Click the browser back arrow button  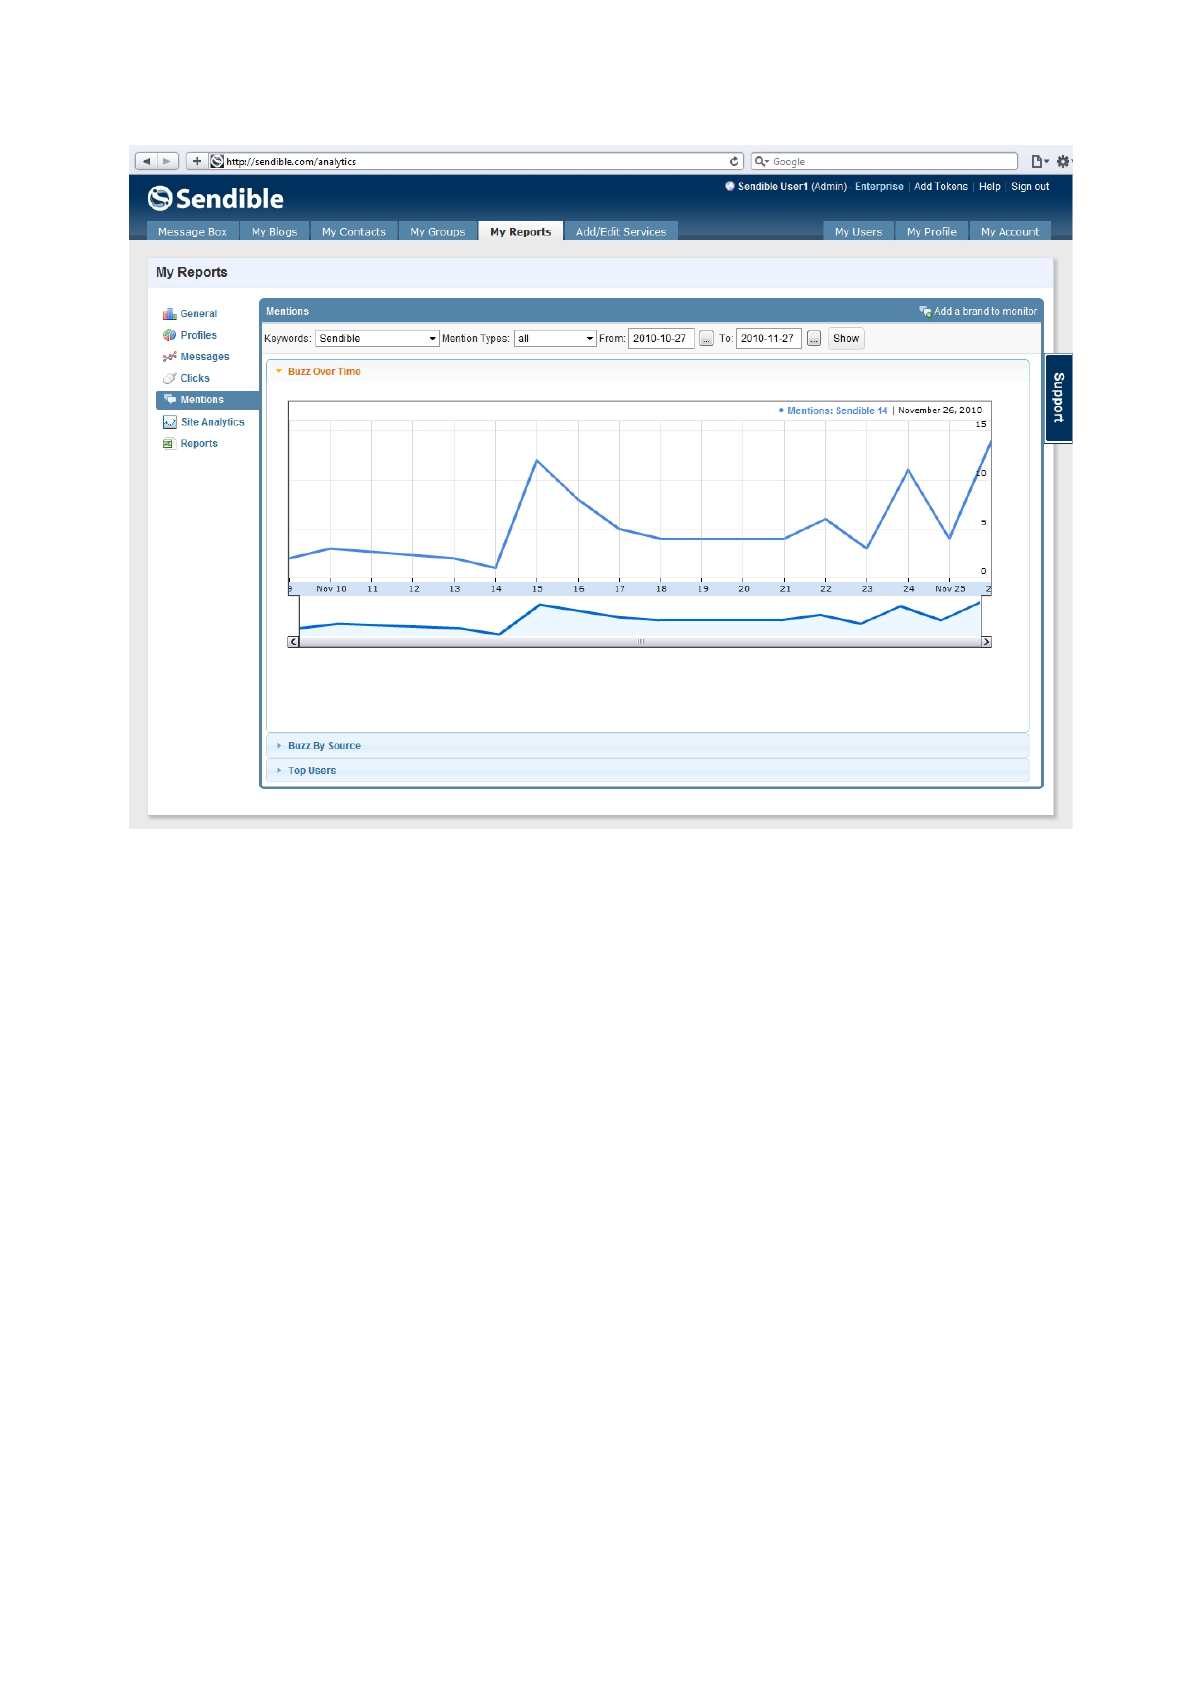(146, 161)
